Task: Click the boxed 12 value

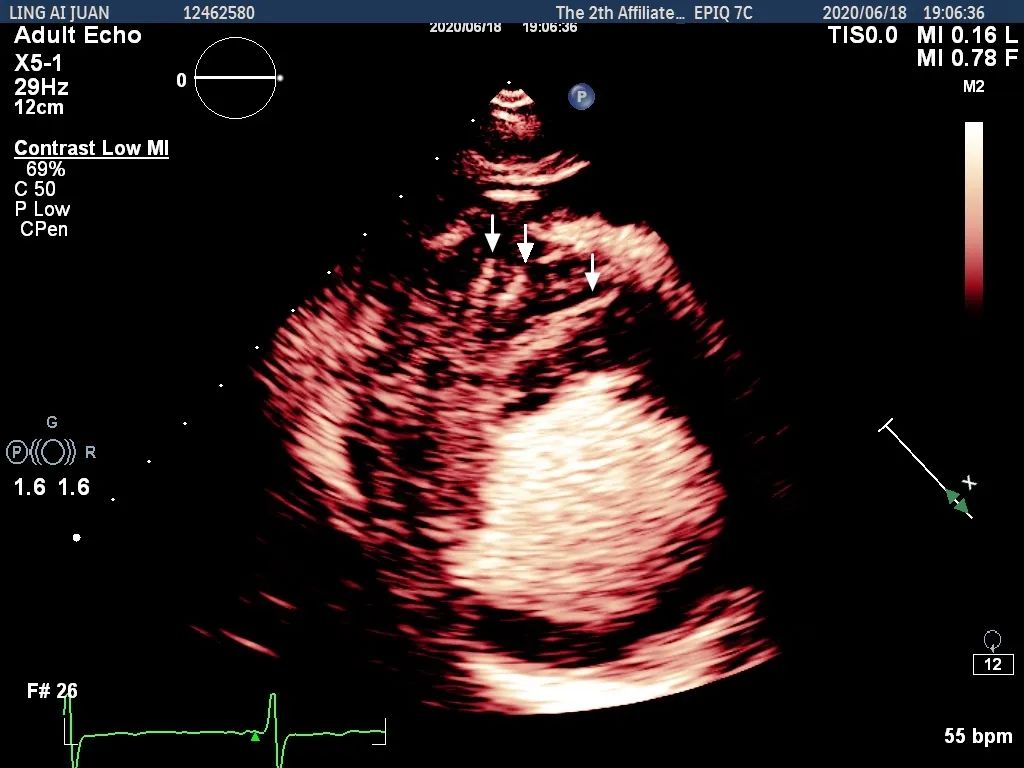Action: click(x=993, y=664)
